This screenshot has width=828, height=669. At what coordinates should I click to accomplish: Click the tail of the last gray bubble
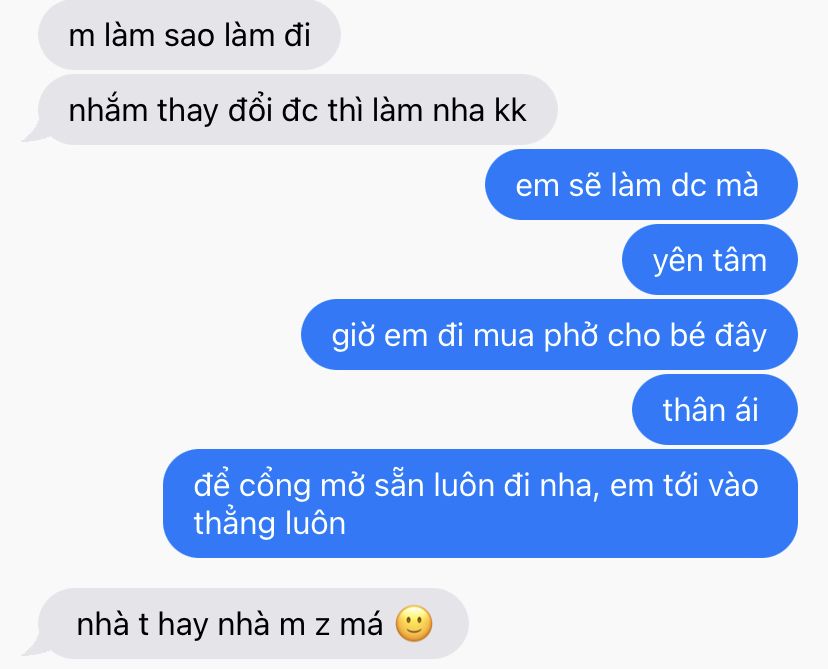point(32,649)
